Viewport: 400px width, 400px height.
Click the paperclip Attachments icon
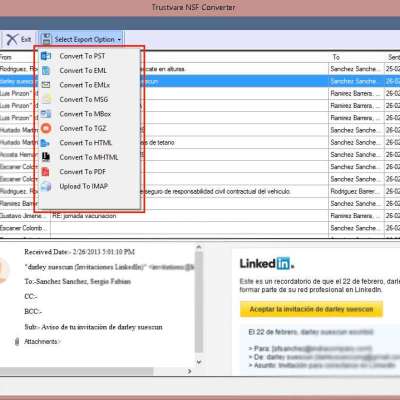[x=17, y=342]
